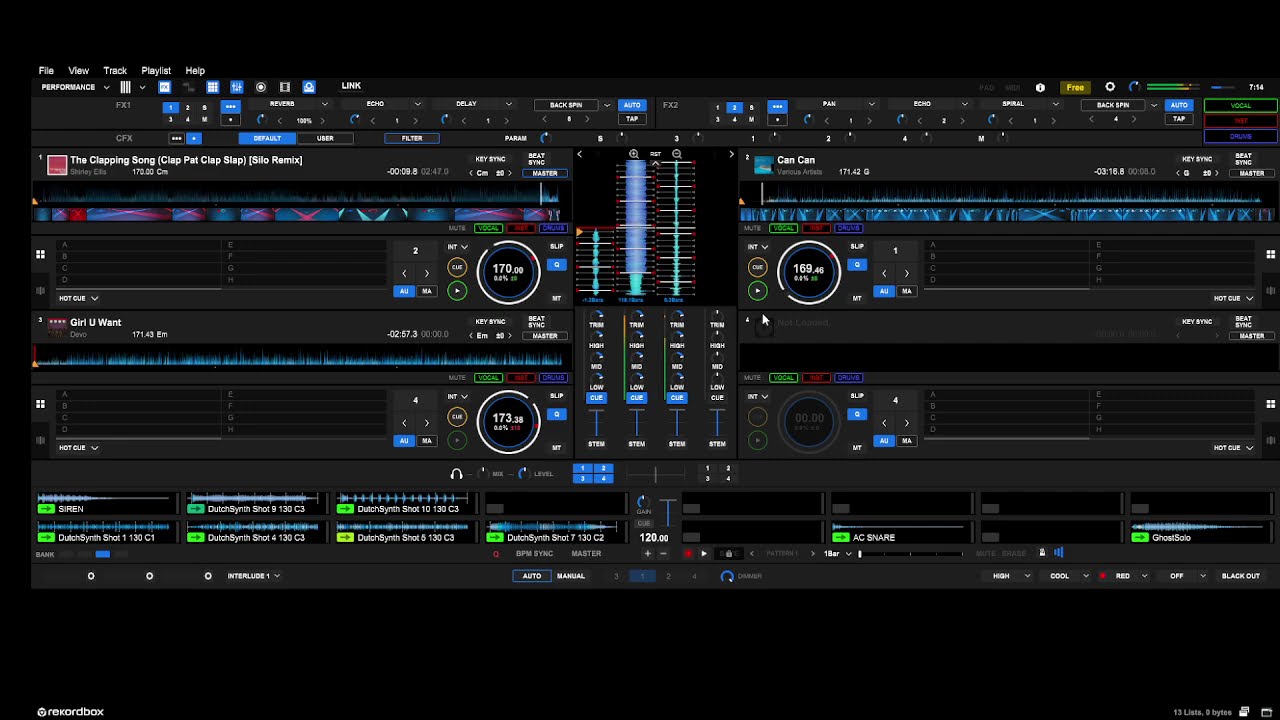This screenshot has width=1280, height=720.
Task: Set Girl U Want deck as MASTER
Action: (545, 336)
